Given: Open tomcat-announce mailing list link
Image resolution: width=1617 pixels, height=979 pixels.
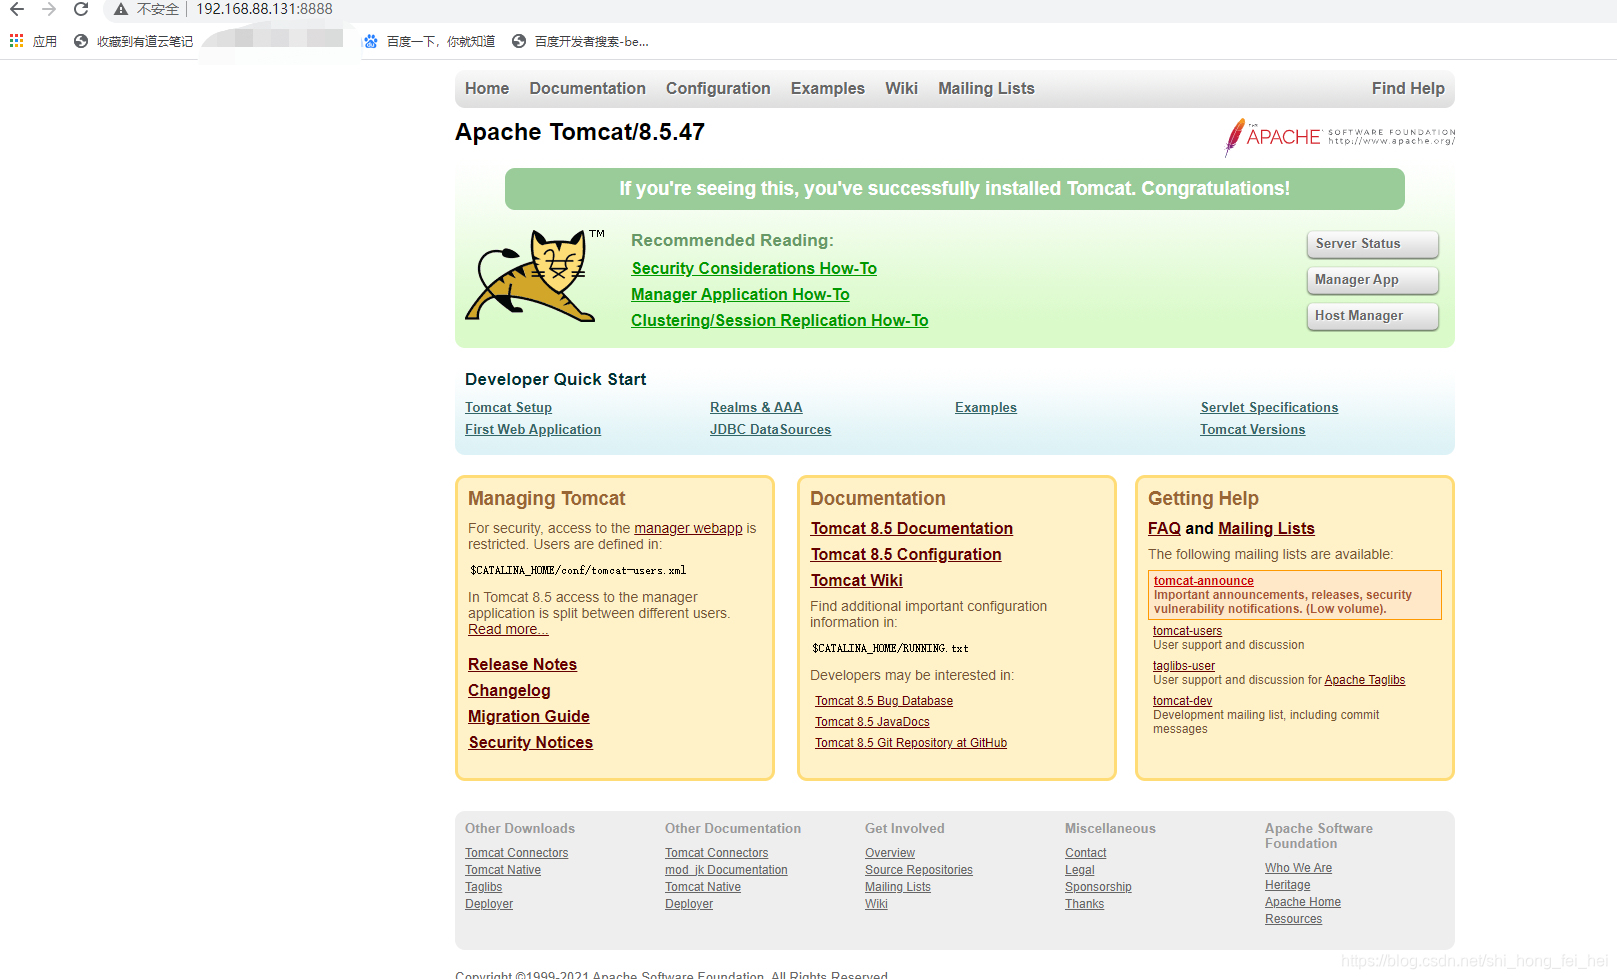Looking at the screenshot, I should pyautogui.click(x=1204, y=581).
